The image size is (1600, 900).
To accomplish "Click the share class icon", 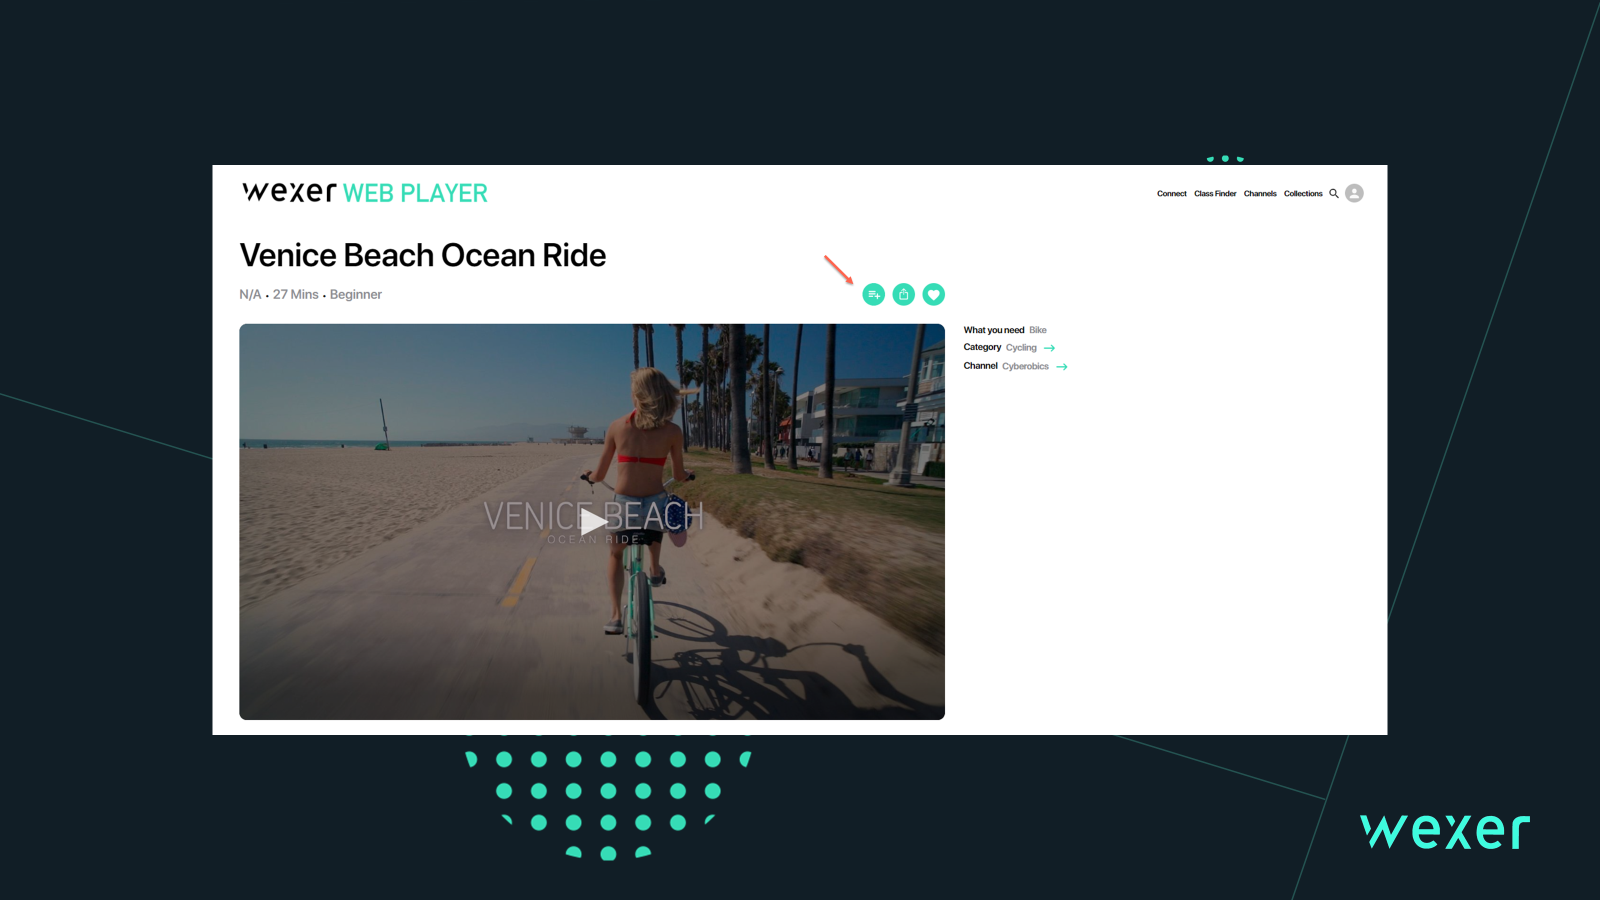I will 903,294.
